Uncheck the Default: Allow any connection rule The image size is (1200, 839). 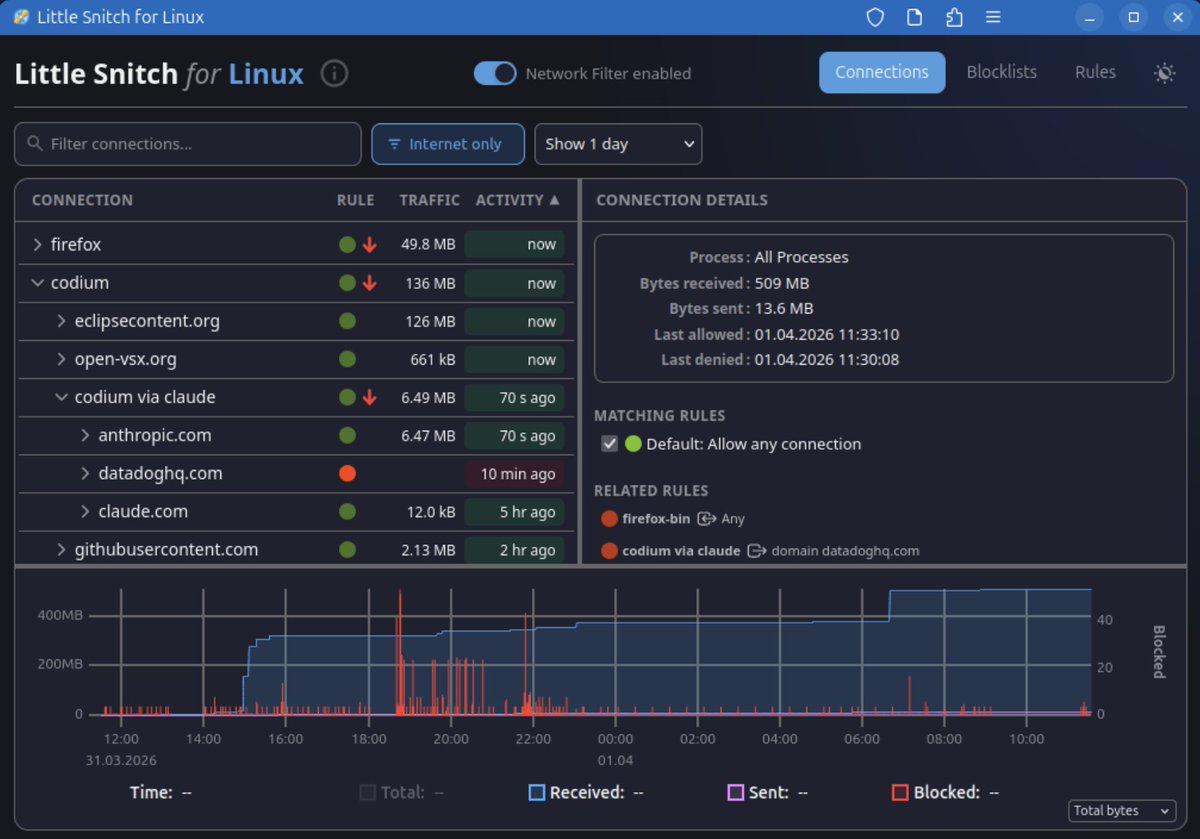click(x=609, y=444)
